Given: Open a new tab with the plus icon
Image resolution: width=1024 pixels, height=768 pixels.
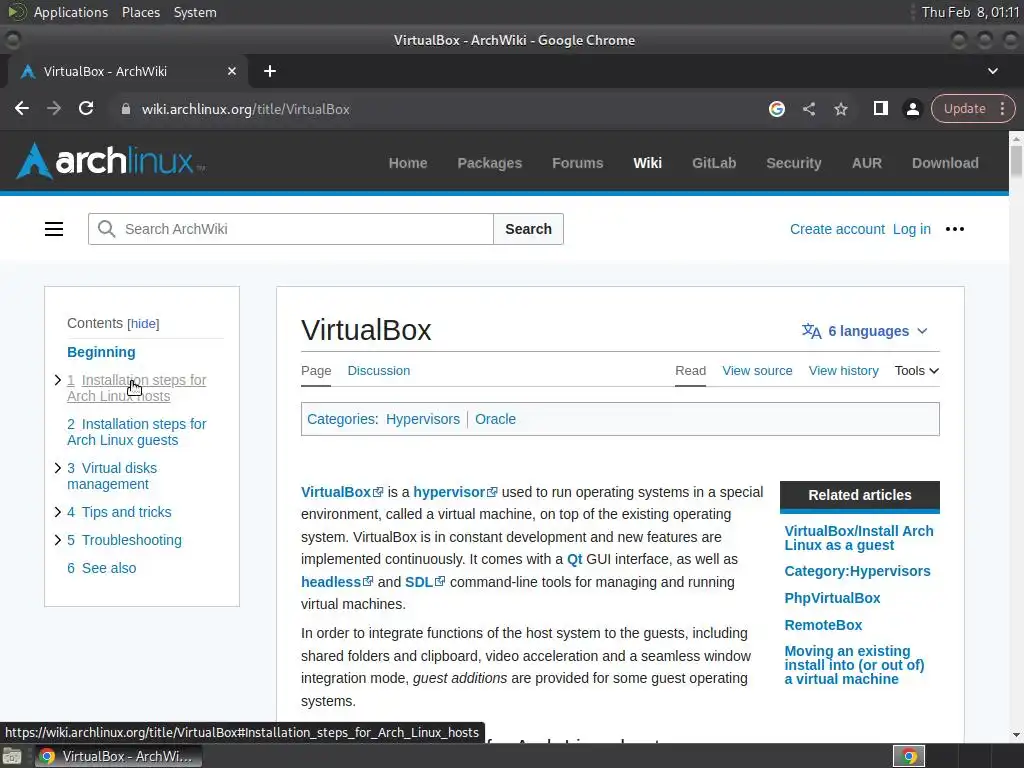Looking at the screenshot, I should click(270, 71).
